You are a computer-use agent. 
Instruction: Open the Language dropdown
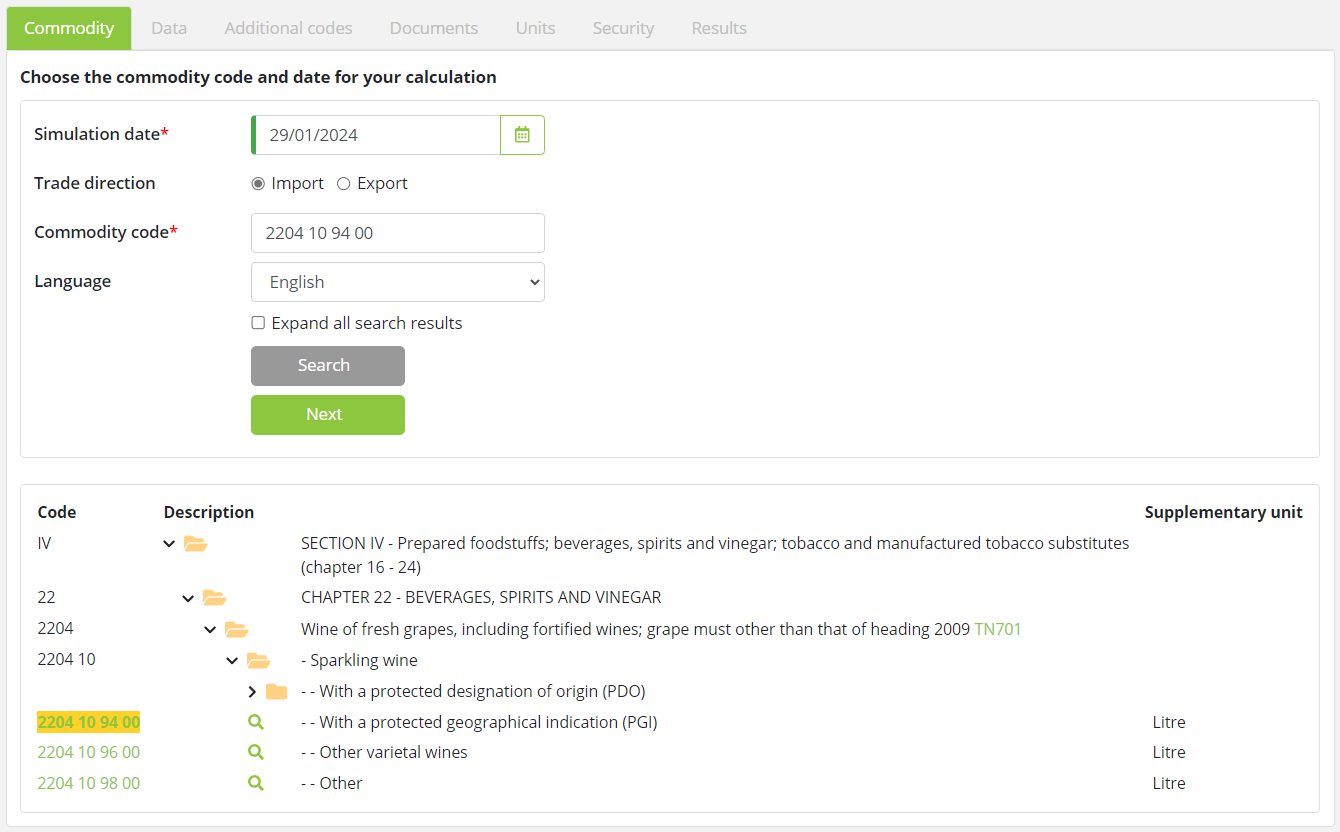397,282
